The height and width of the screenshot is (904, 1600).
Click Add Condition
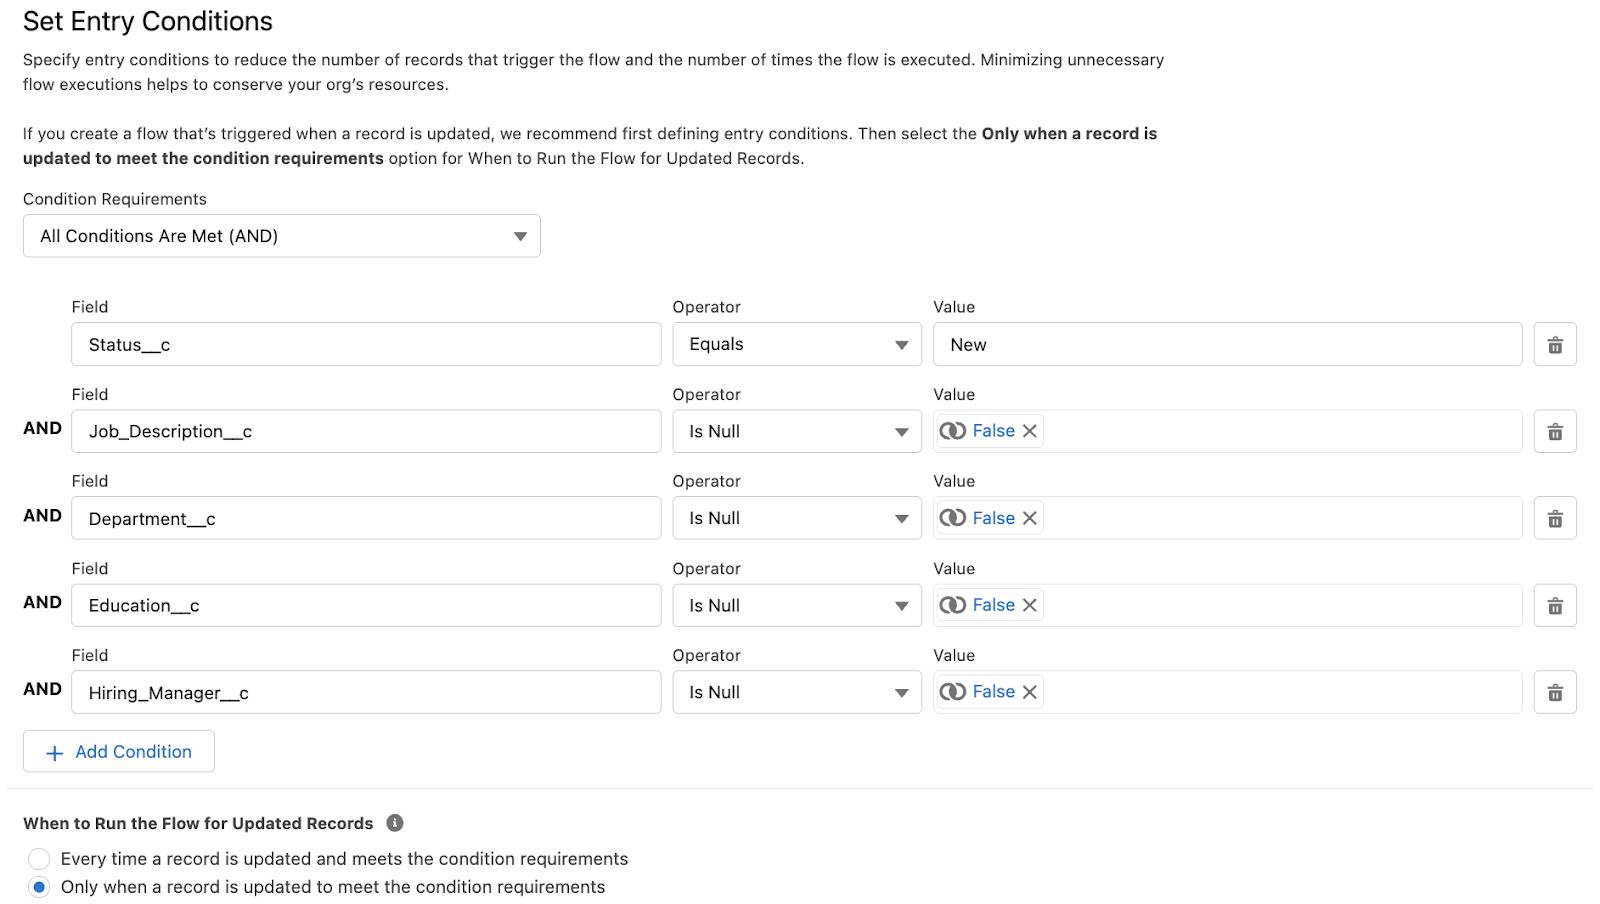pos(118,751)
